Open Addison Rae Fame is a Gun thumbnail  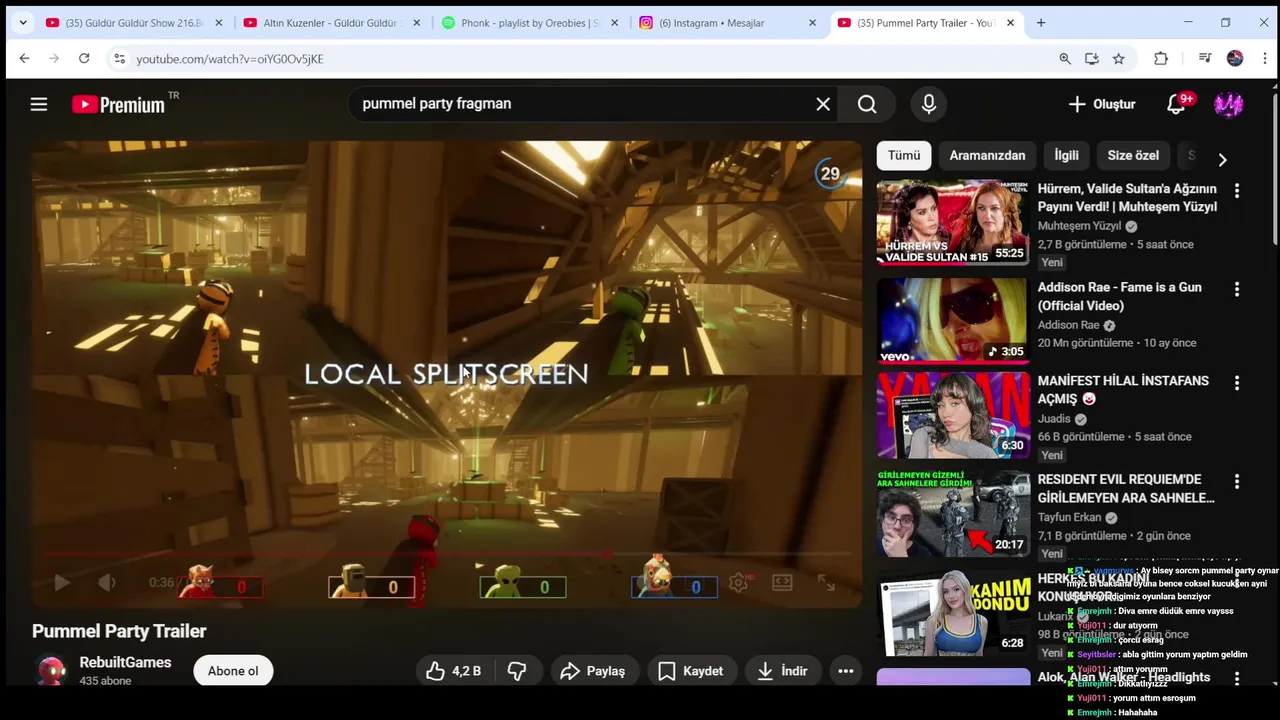click(953, 321)
